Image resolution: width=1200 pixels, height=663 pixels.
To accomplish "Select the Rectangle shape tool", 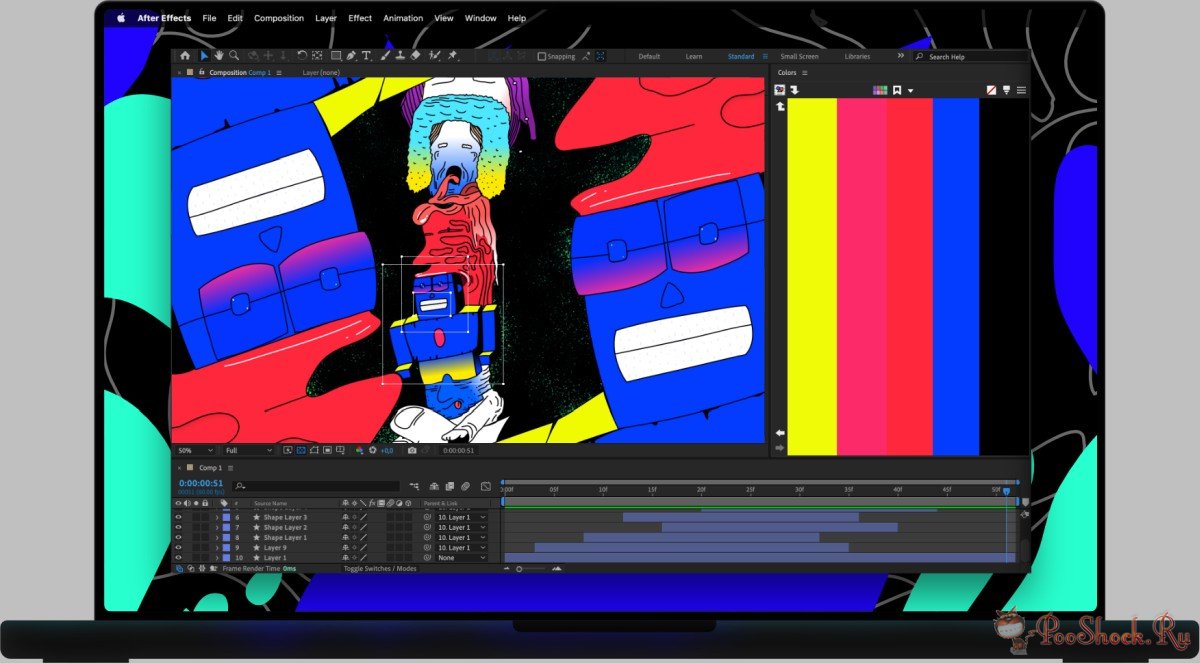I will tap(336, 56).
